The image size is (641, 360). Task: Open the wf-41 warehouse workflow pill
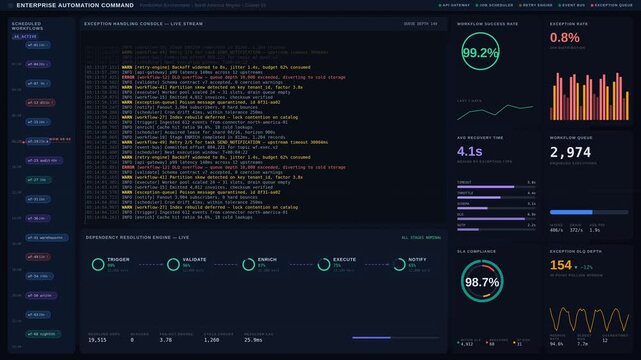pos(47,238)
